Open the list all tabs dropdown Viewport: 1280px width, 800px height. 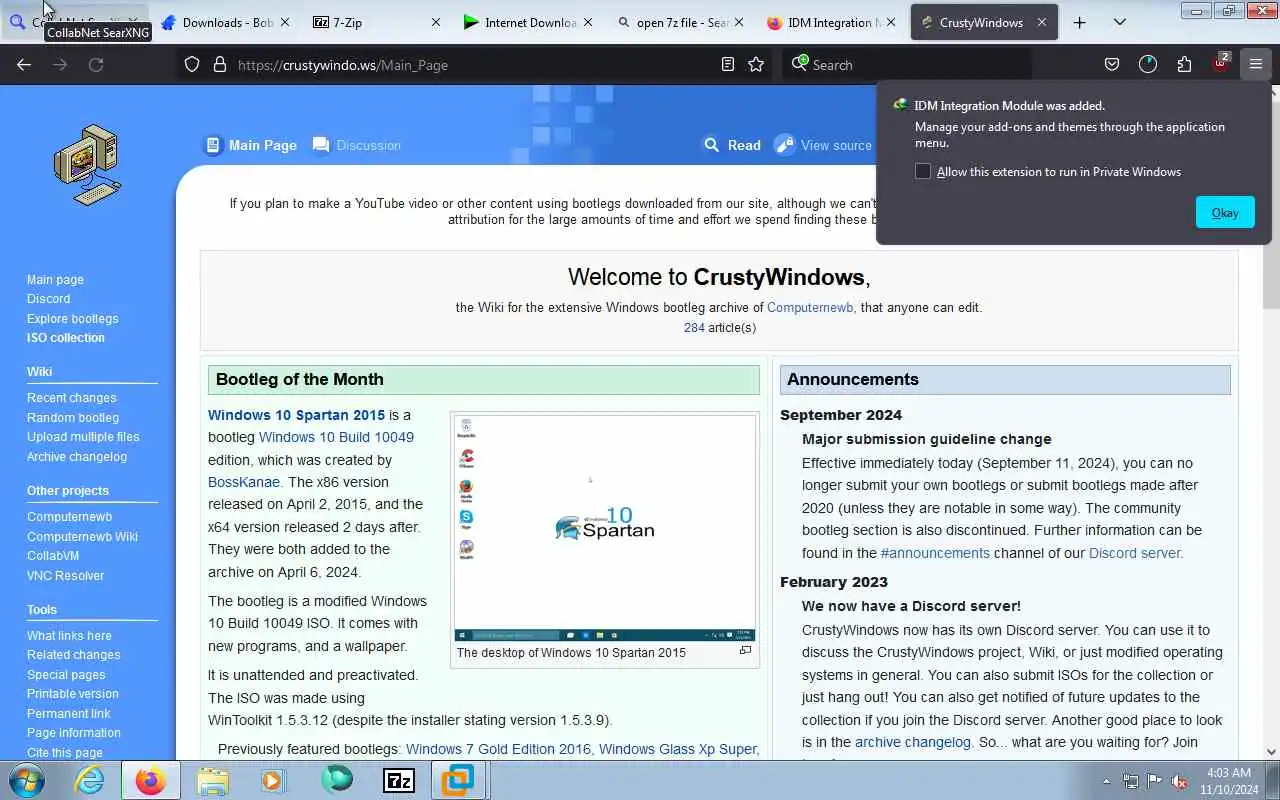click(1120, 22)
